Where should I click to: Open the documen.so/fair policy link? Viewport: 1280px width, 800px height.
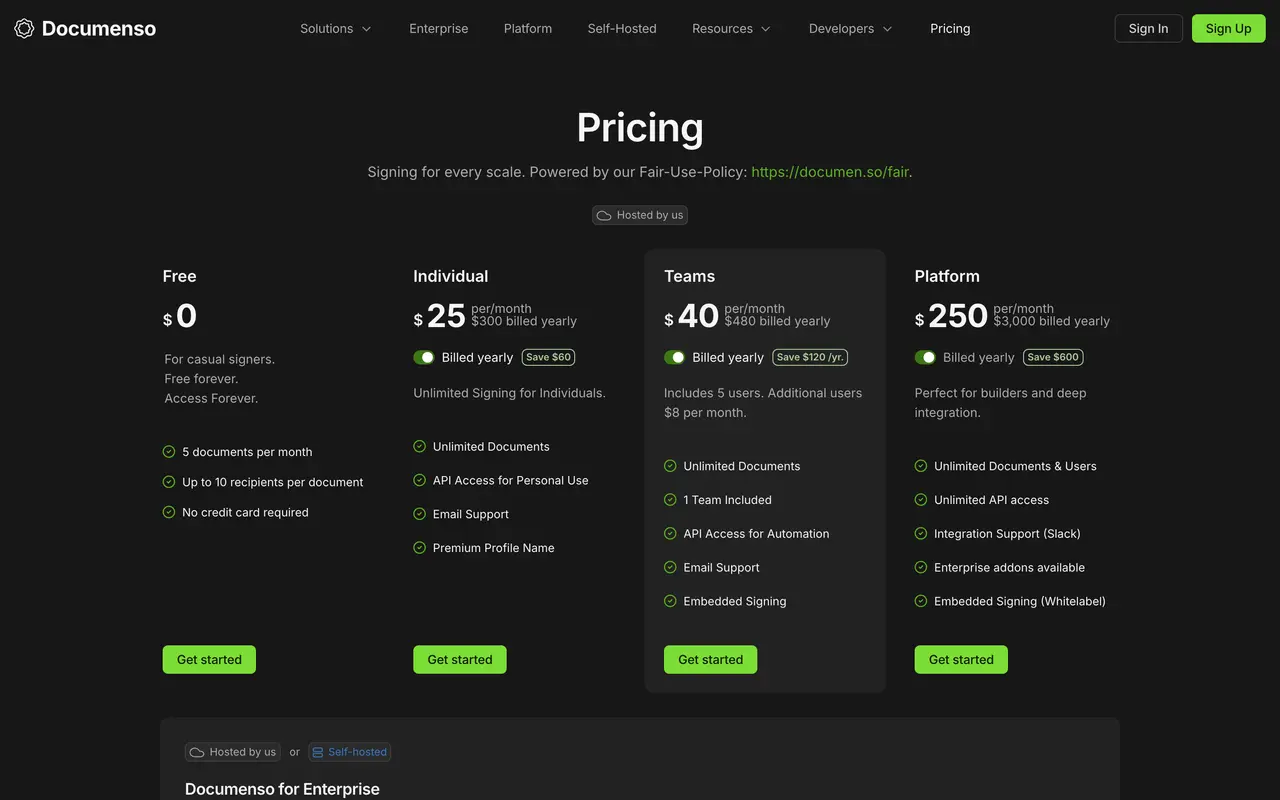point(830,172)
